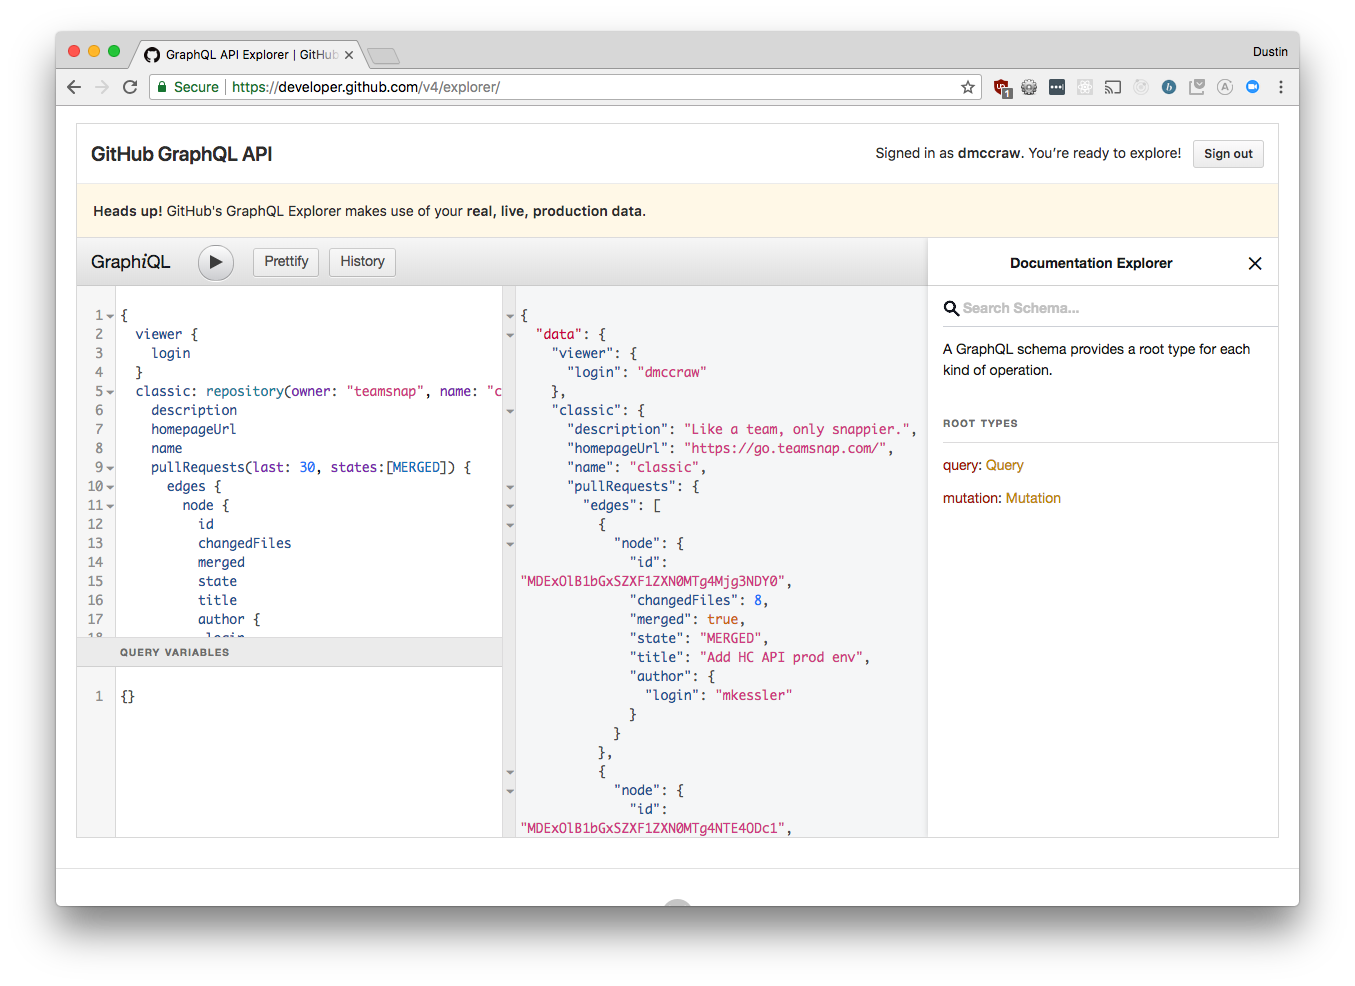Fold the "classic" object in results
Viewport: 1355px width, 986px height.
click(x=510, y=411)
